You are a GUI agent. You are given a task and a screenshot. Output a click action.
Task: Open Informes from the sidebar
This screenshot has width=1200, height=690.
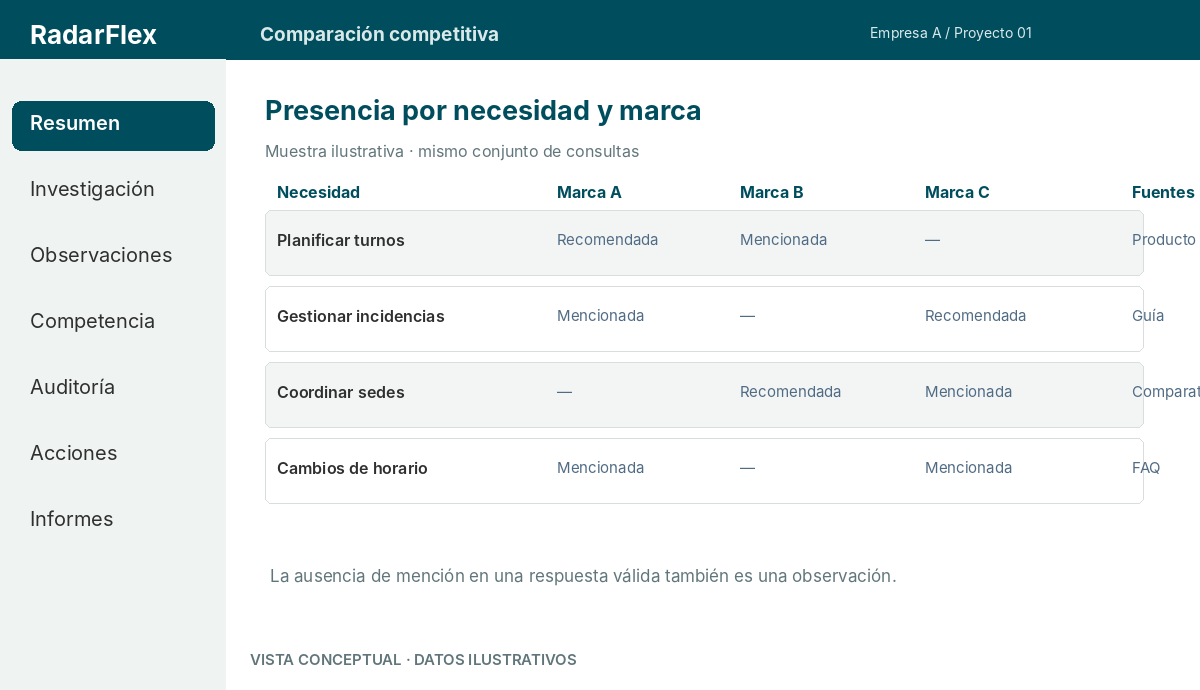click(x=71, y=519)
